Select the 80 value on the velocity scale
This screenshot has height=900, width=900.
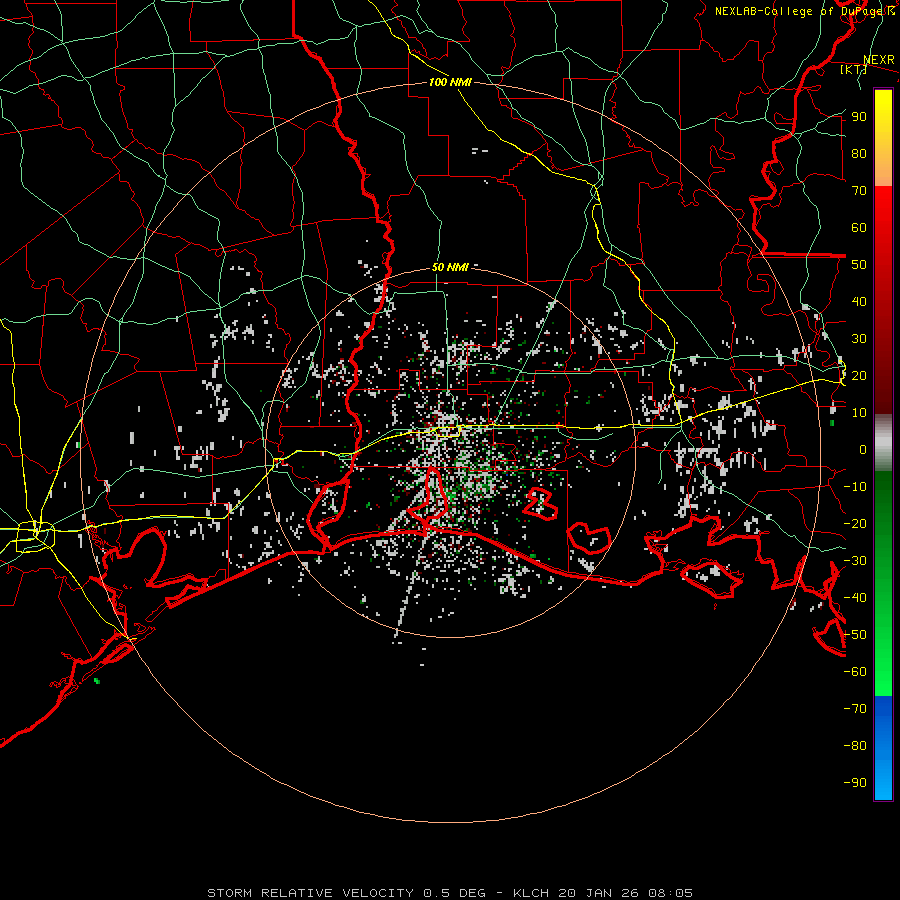(x=859, y=153)
